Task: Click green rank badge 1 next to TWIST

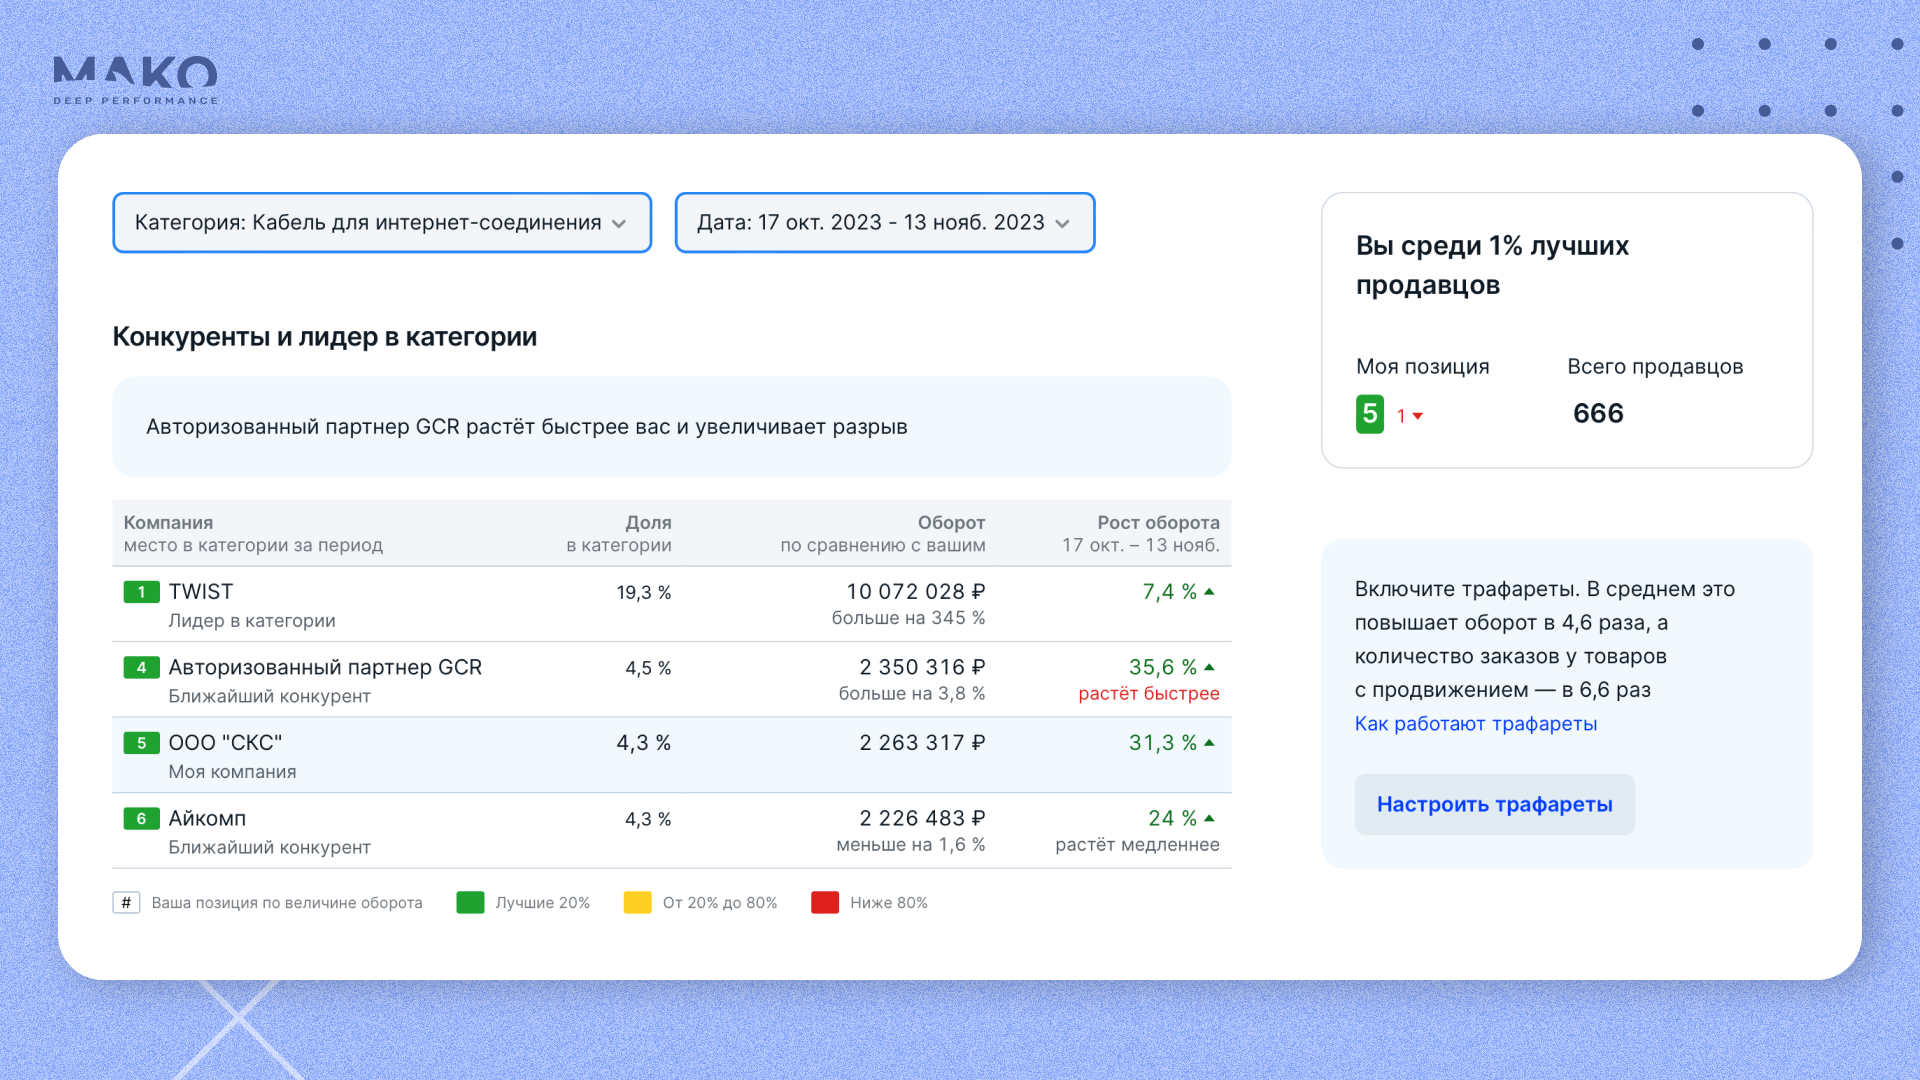Action: (141, 592)
